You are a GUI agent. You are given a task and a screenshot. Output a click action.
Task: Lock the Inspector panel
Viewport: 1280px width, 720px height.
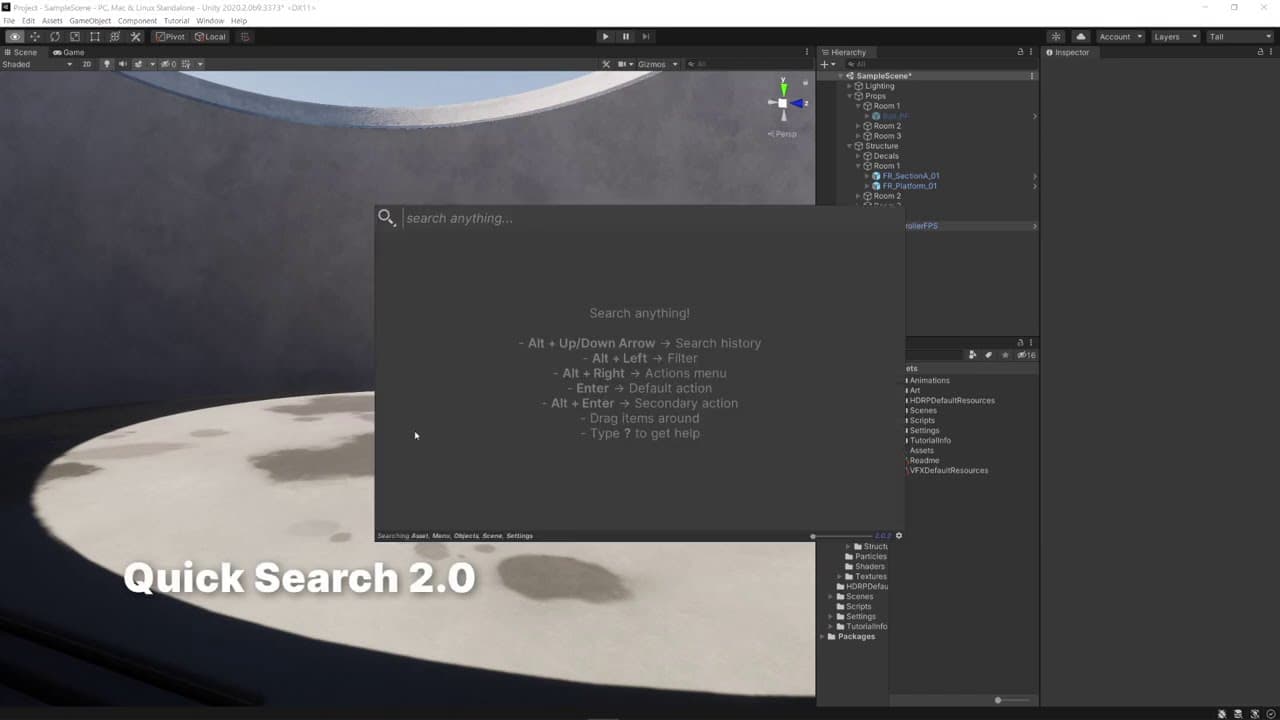click(1260, 52)
